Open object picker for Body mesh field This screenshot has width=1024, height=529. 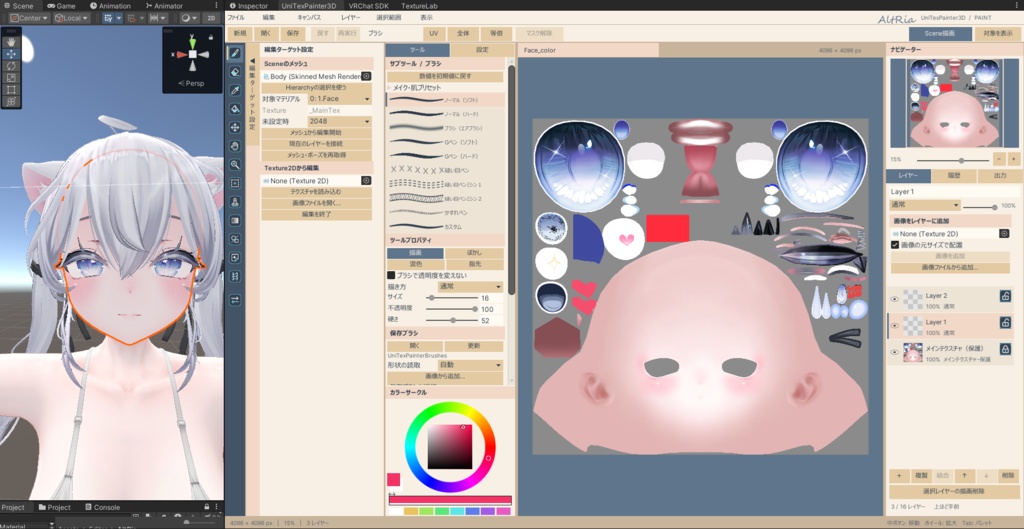click(x=366, y=76)
